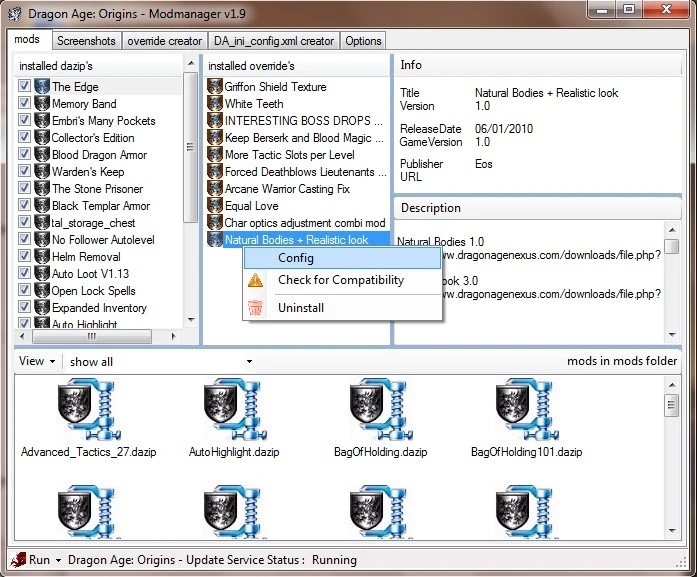Switch to the override creator tab
The height and width of the screenshot is (577, 697).
(164, 41)
